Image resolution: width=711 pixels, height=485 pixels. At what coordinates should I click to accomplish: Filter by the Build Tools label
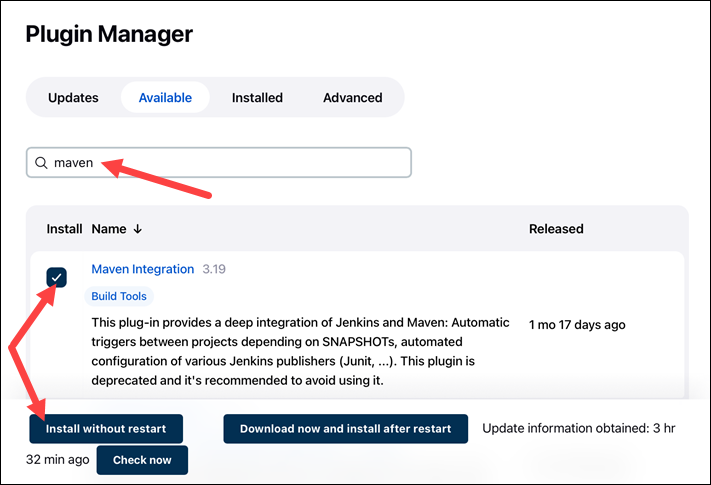pyautogui.click(x=119, y=296)
